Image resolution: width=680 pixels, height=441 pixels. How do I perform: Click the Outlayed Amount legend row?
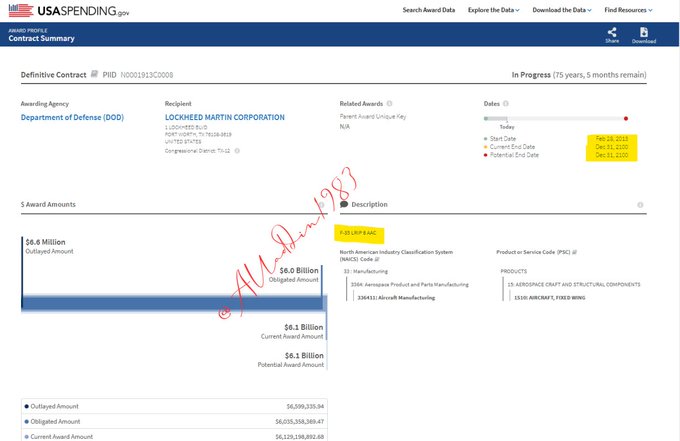tap(170, 406)
